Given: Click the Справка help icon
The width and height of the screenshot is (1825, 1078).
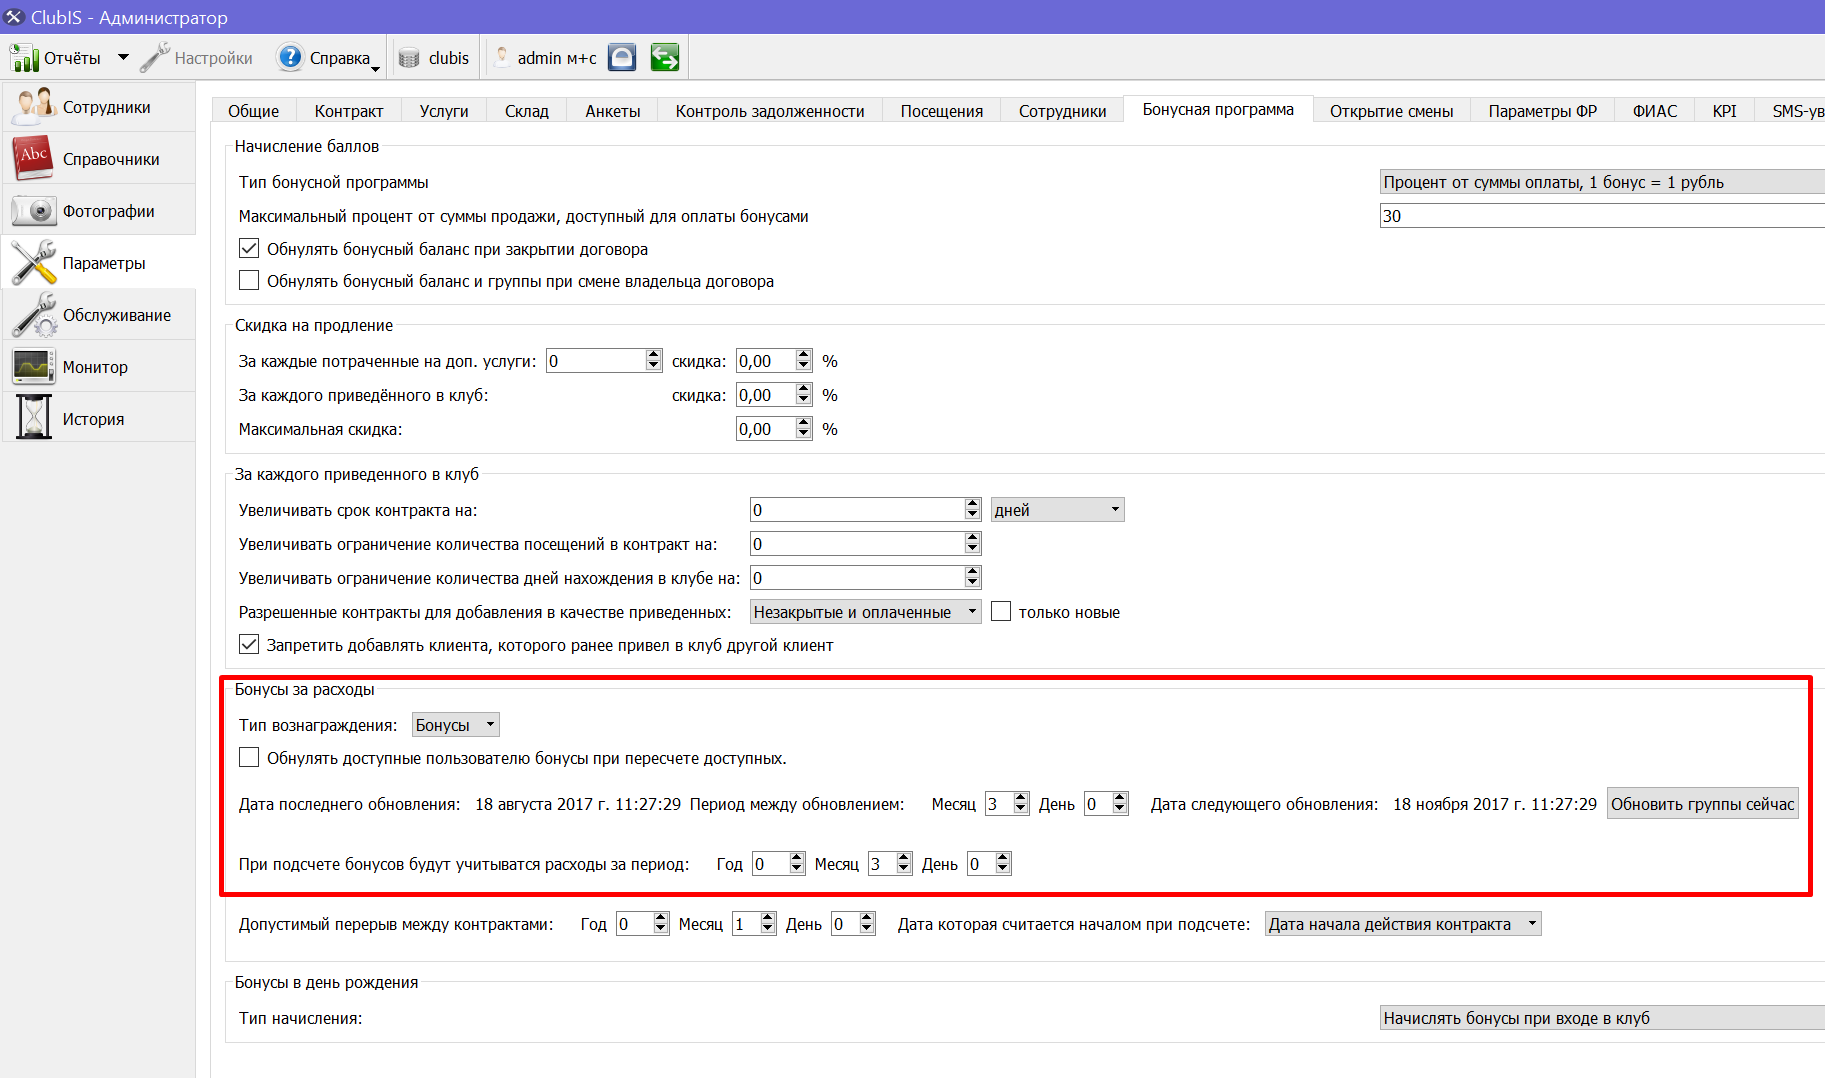Looking at the screenshot, I should pos(289,57).
